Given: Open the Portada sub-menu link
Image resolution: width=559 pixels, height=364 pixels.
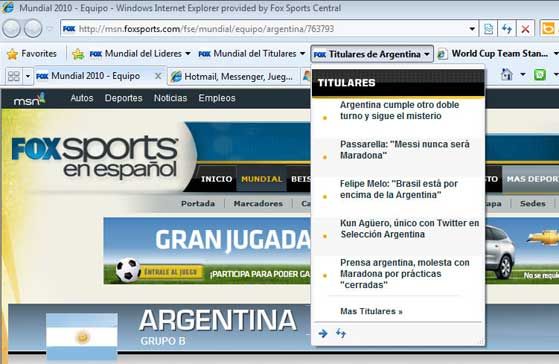Looking at the screenshot, I should [198, 204].
